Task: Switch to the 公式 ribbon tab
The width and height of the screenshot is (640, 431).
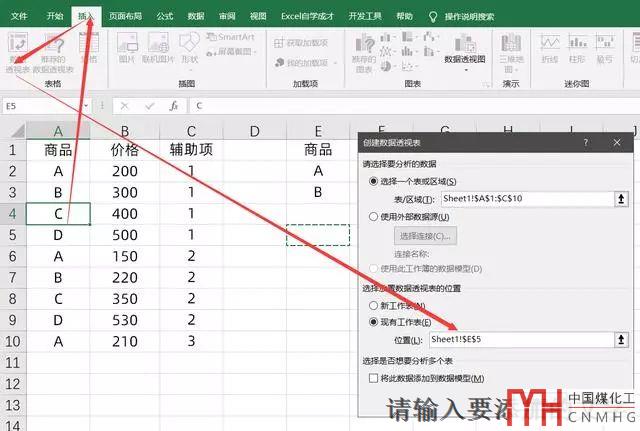Action: click(165, 16)
